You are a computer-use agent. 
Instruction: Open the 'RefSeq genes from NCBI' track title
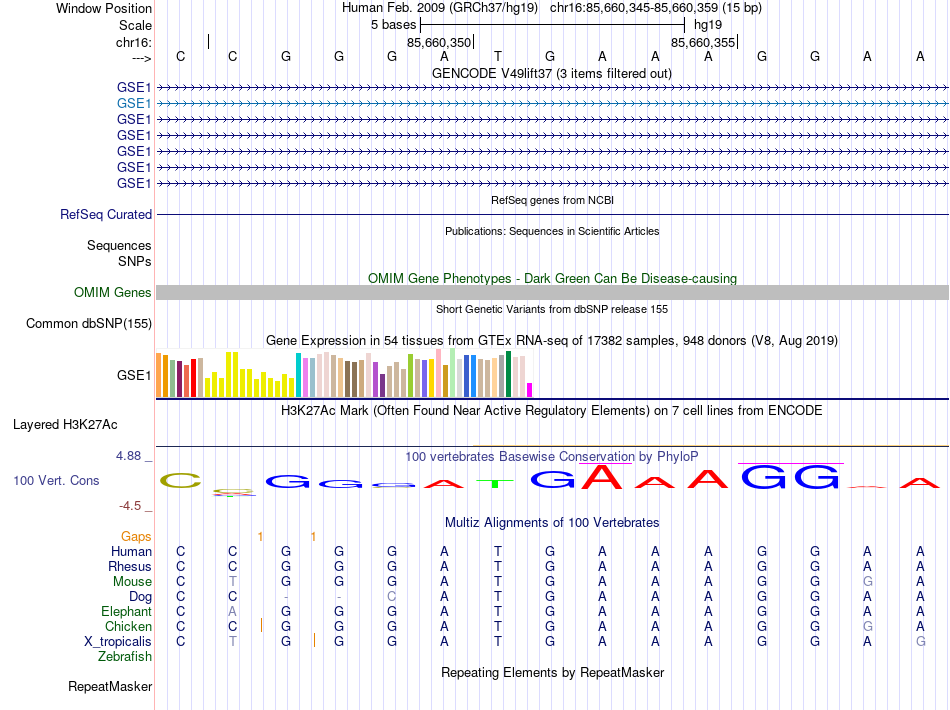[552, 200]
